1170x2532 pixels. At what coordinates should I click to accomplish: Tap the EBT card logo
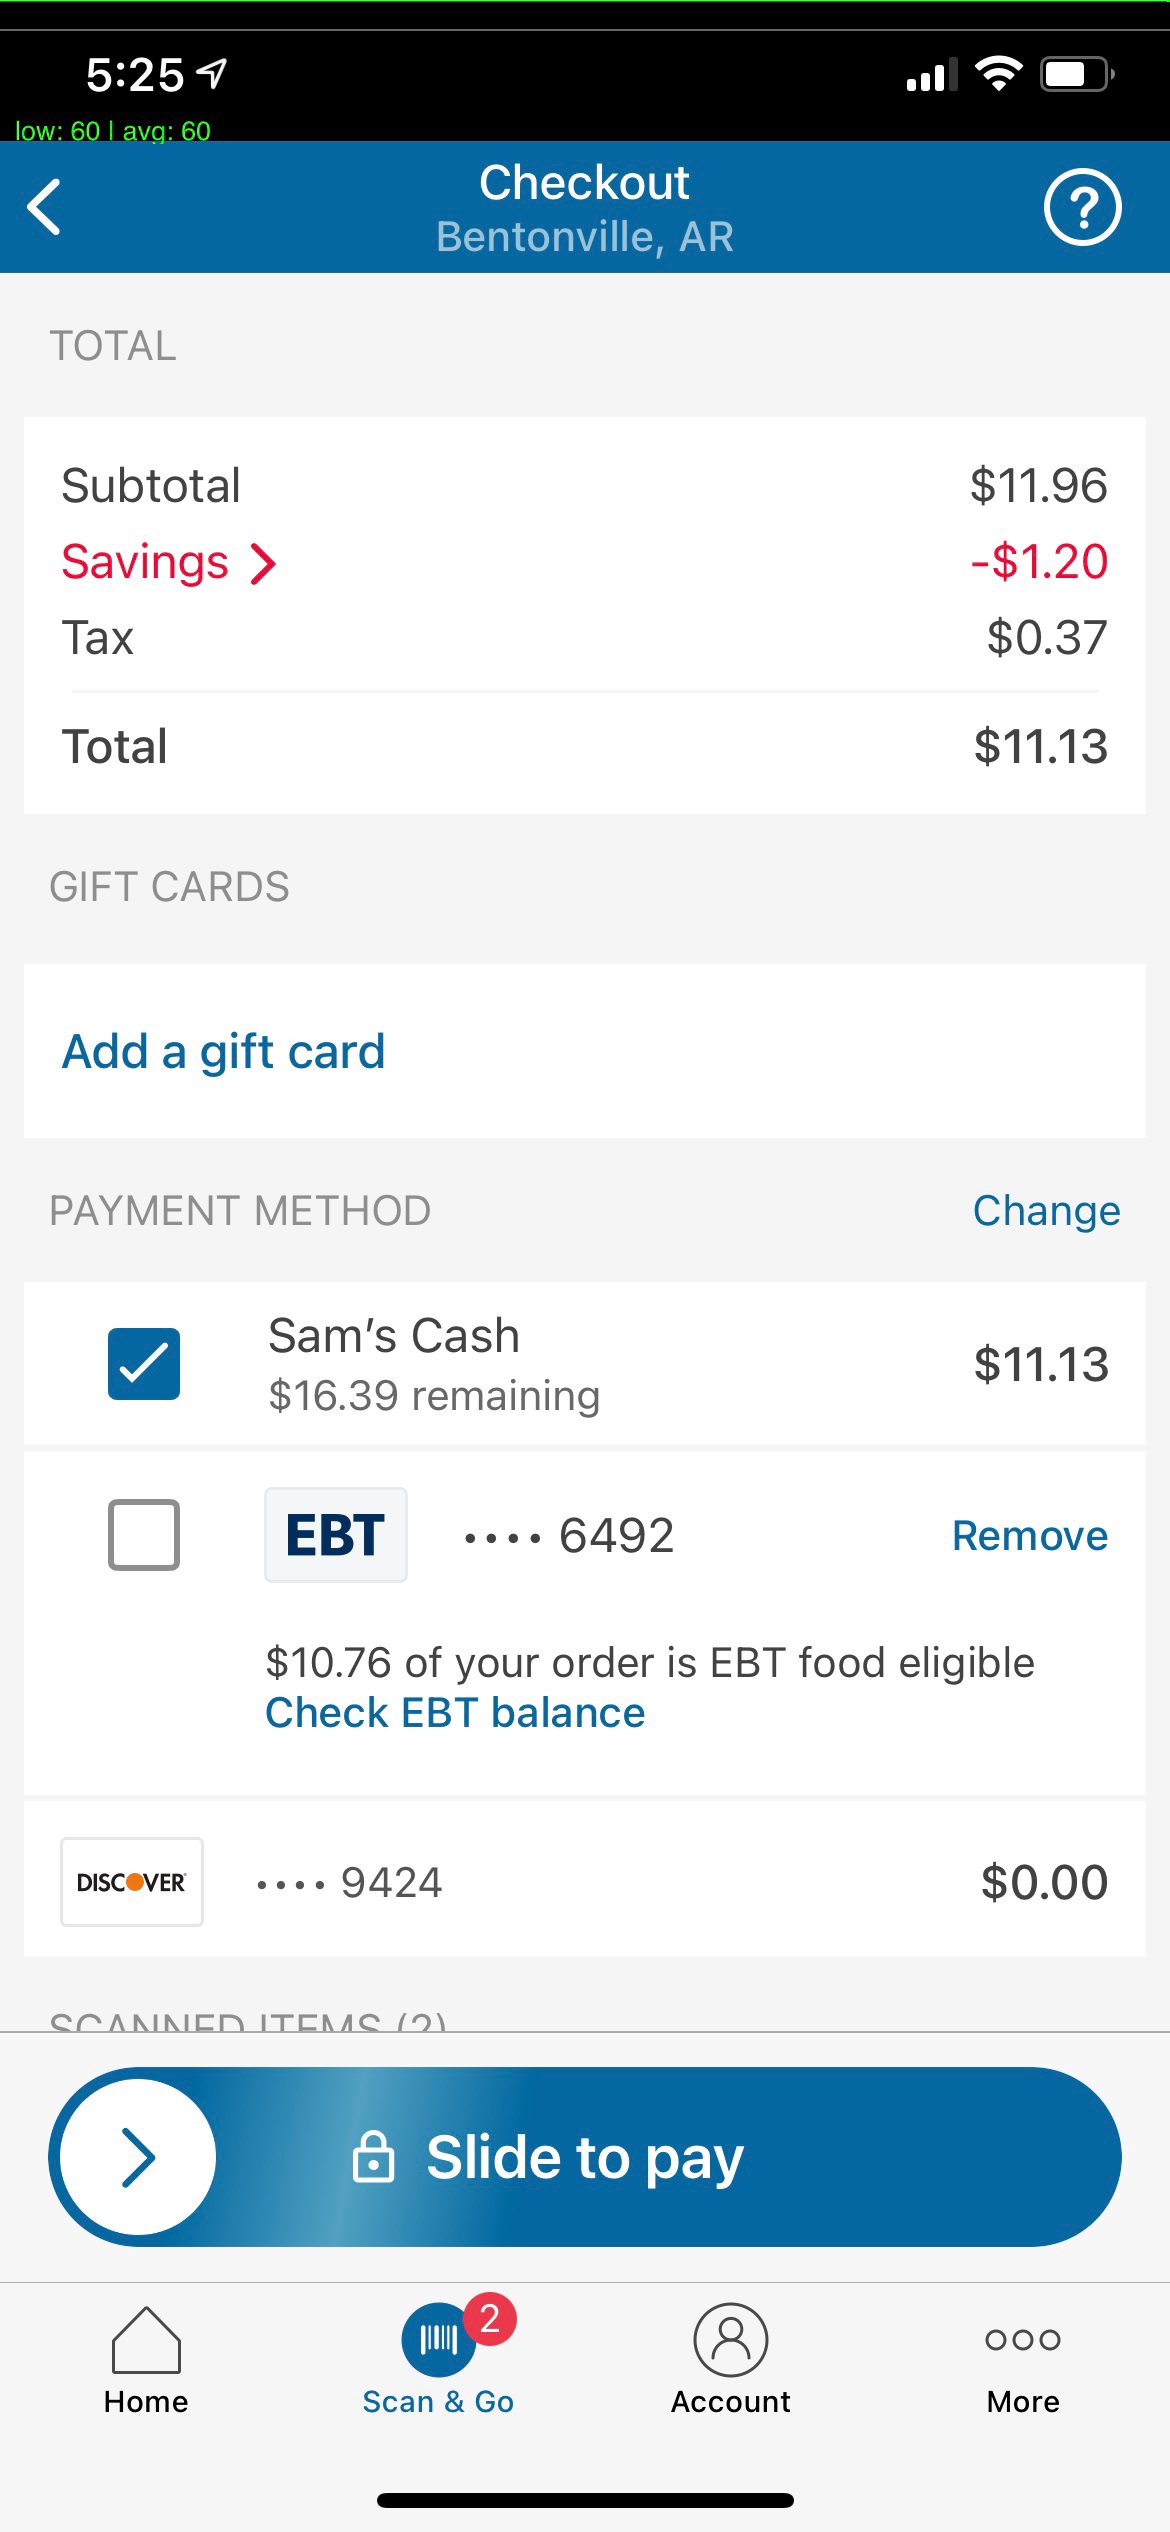point(335,1535)
